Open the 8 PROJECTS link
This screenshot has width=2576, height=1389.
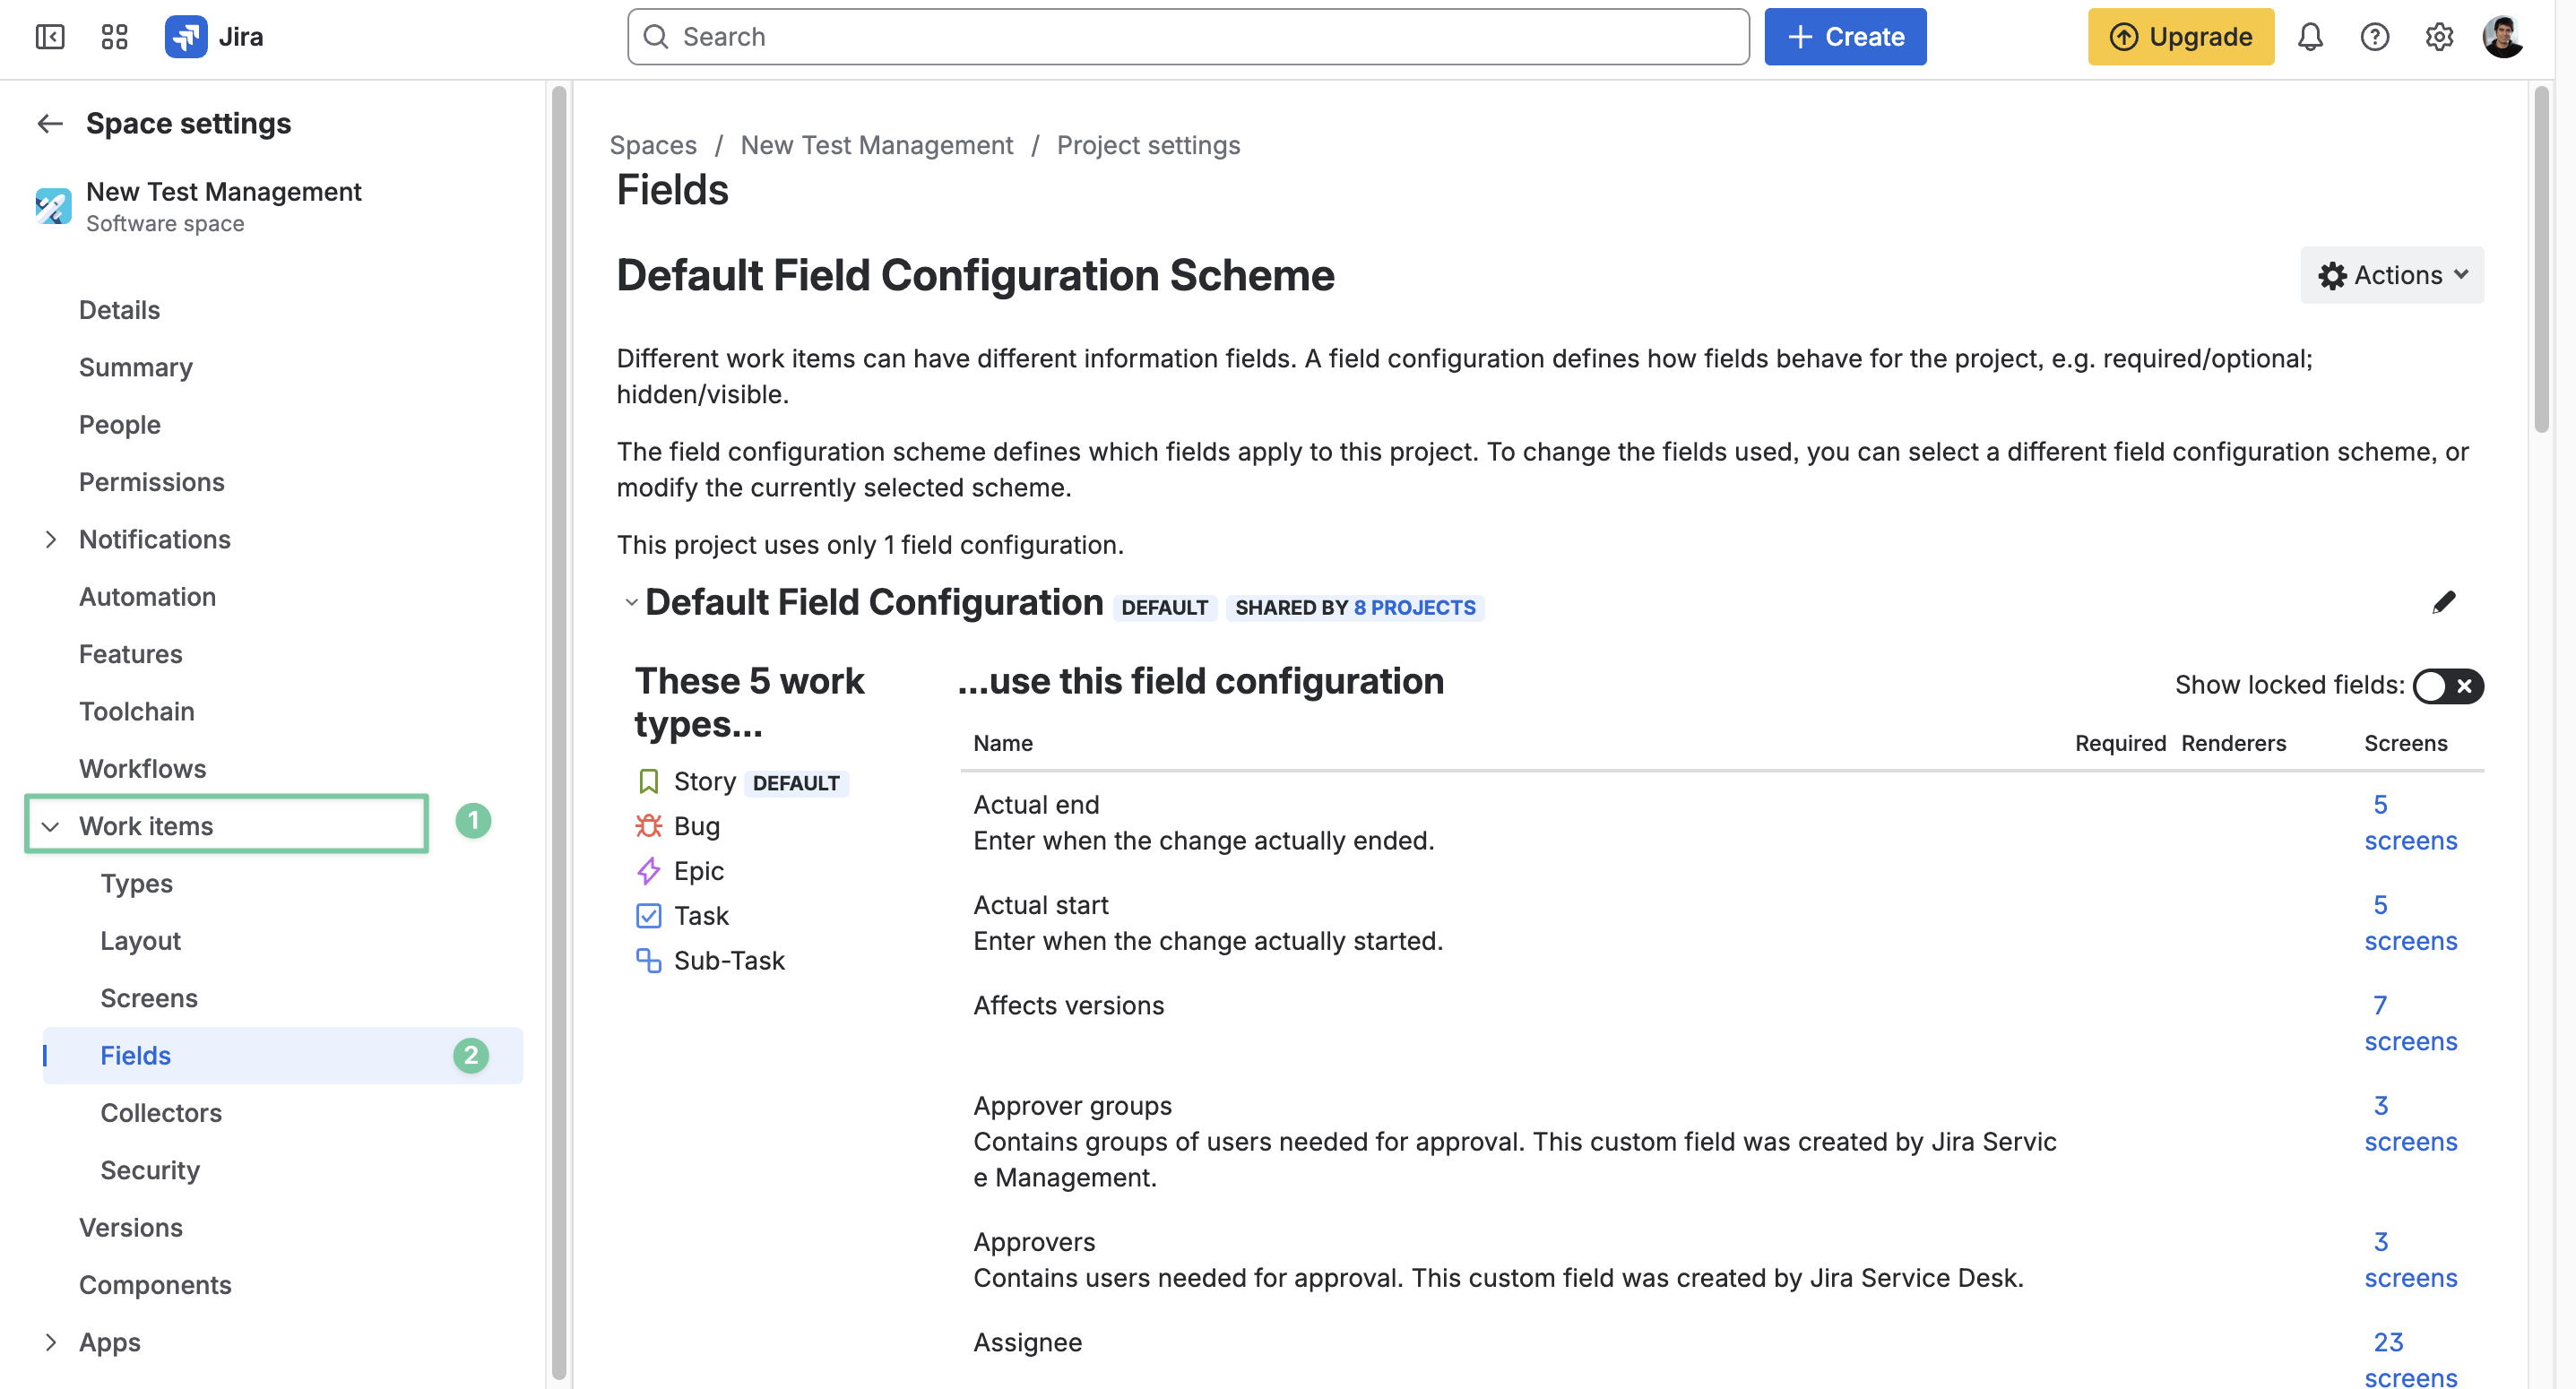click(x=1414, y=608)
